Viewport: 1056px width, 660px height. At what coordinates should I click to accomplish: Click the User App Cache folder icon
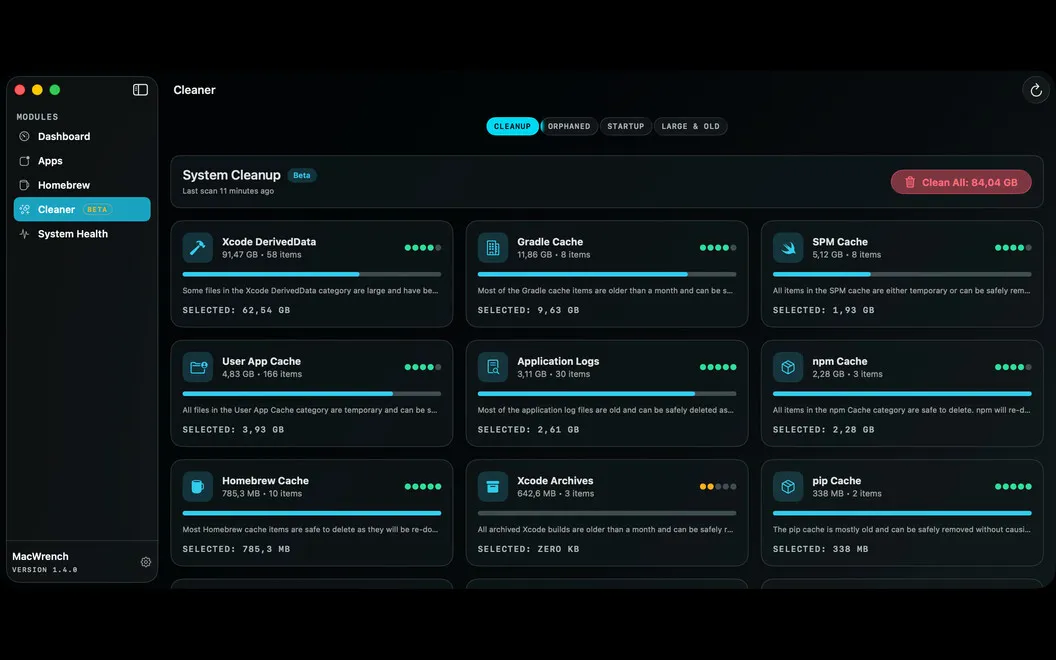pos(197,367)
